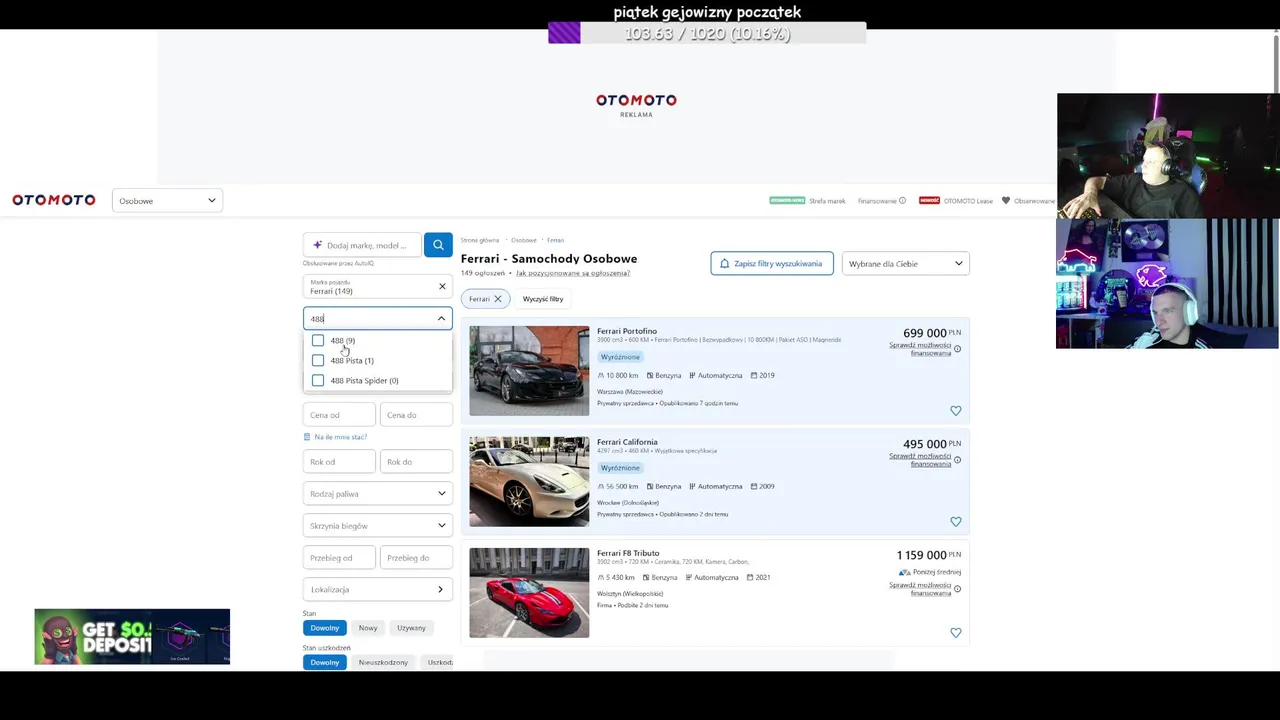Click the OTOMOTO logo in header

54,200
